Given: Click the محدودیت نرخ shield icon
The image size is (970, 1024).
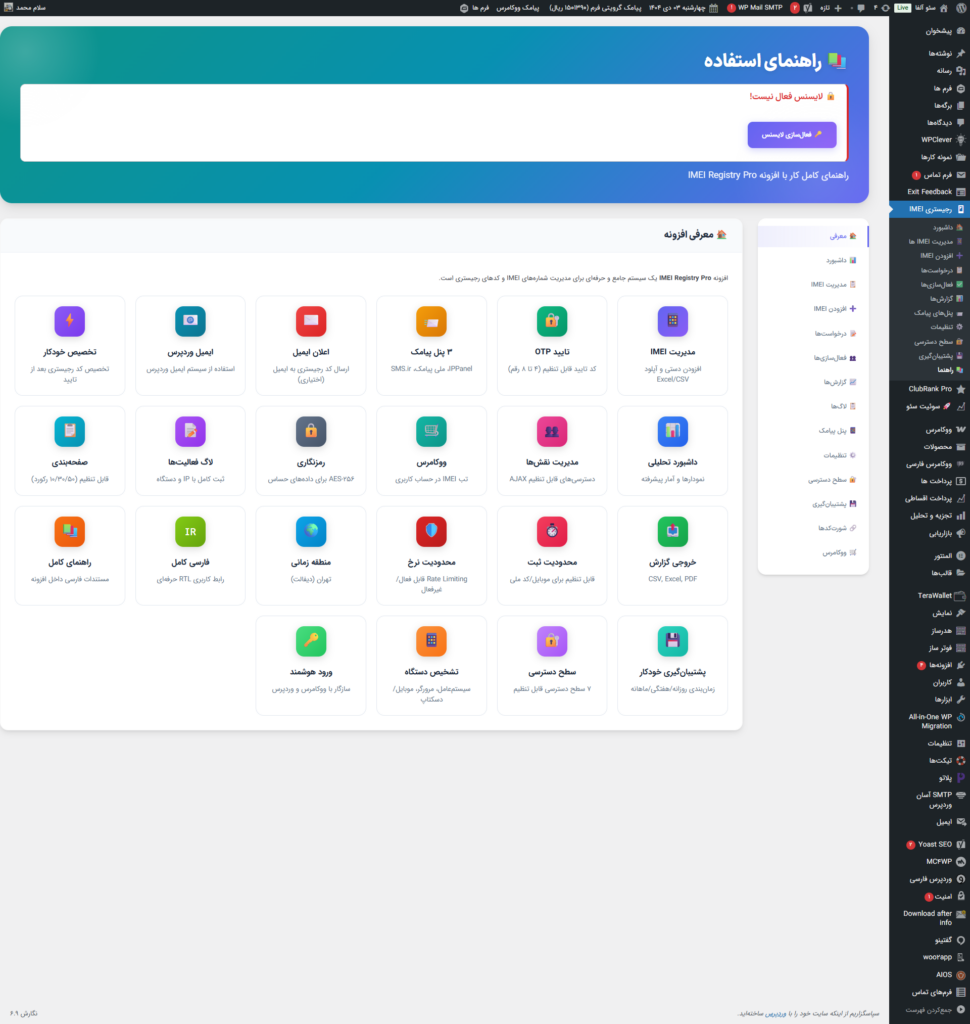Looking at the screenshot, I should pos(431,531).
